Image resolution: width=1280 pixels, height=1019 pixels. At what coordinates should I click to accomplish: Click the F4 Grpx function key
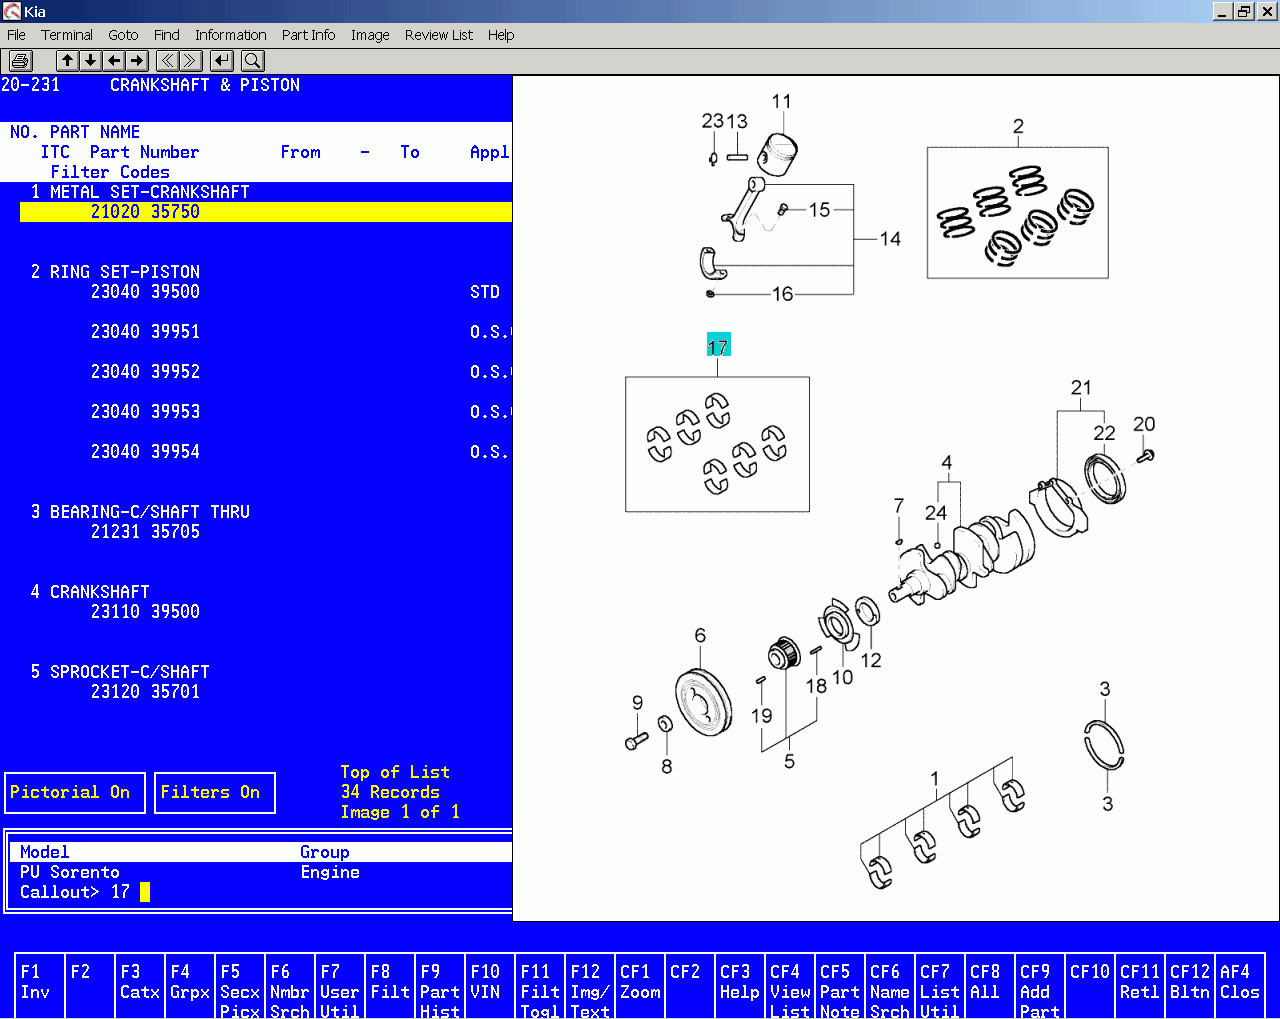190,988
